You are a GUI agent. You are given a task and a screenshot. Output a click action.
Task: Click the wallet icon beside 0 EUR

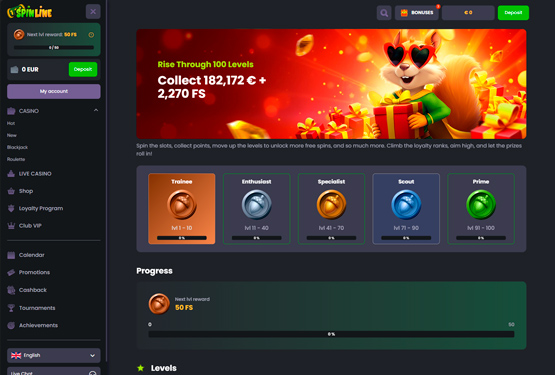pos(15,69)
